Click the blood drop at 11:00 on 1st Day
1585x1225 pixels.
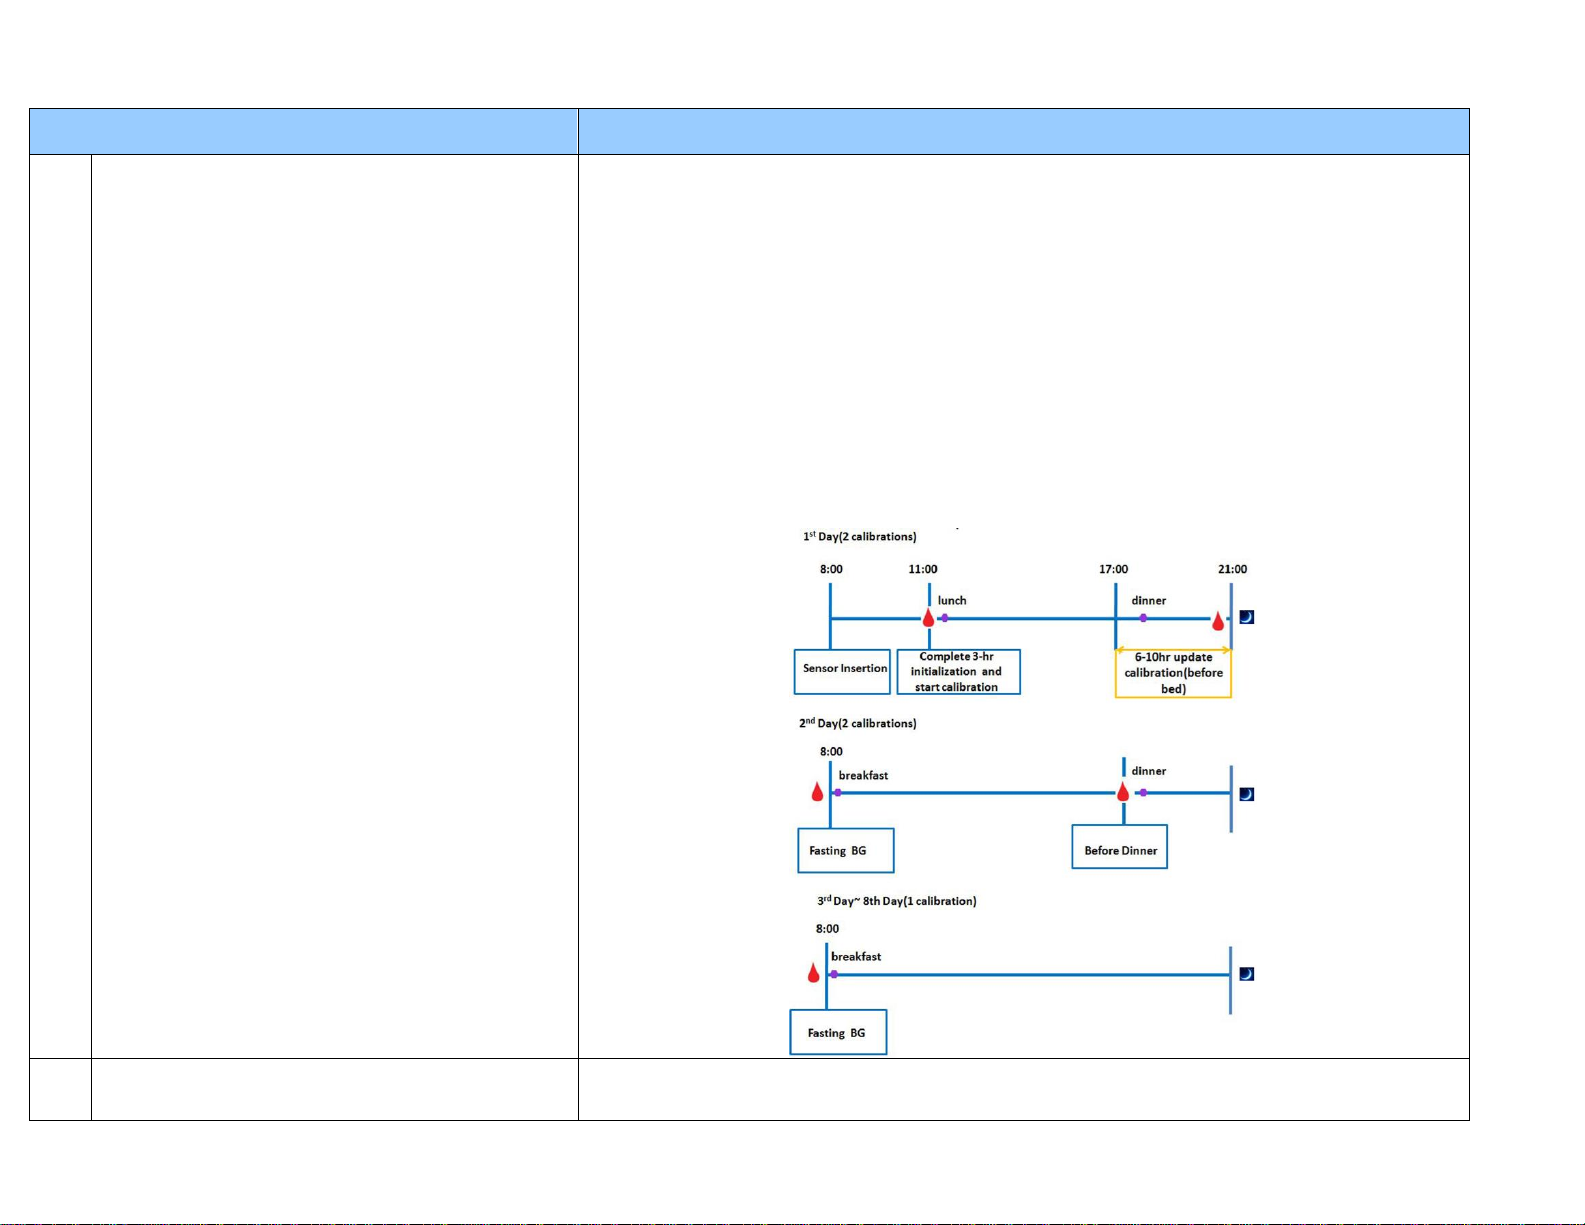[x=928, y=617]
